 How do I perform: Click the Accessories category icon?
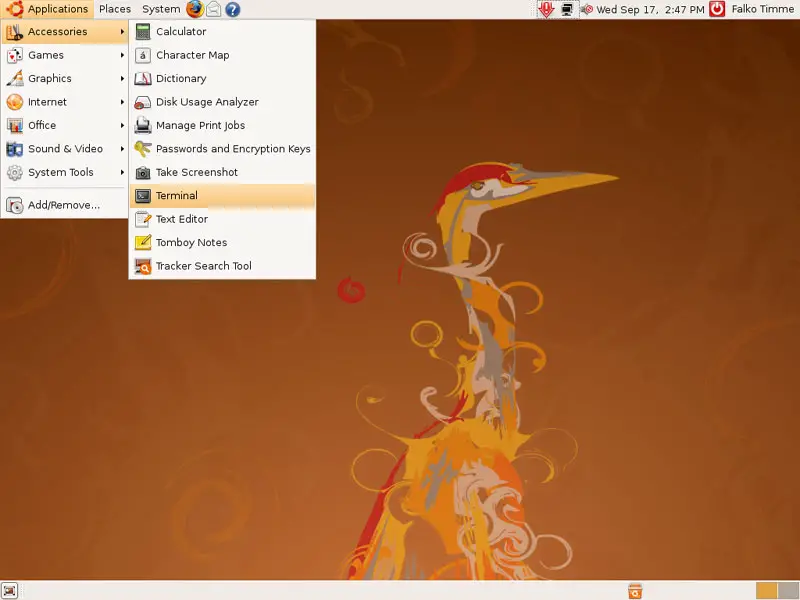(14, 32)
